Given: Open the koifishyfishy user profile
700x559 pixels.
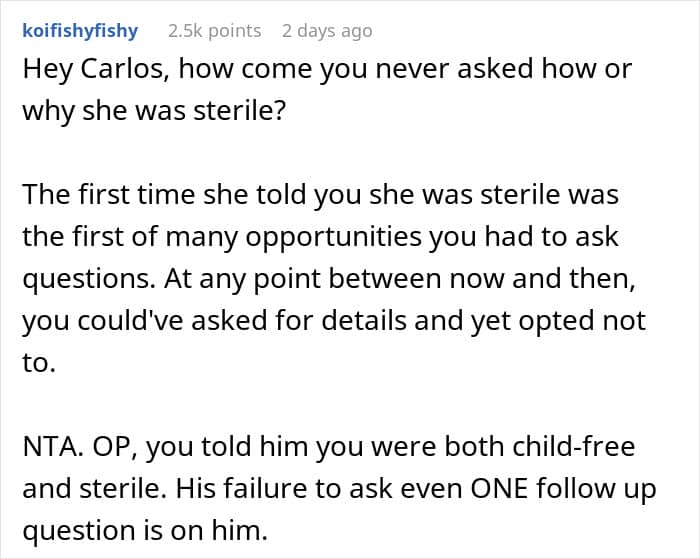Looking at the screenshot, I should pyautogui.click(x=80, y=31).
